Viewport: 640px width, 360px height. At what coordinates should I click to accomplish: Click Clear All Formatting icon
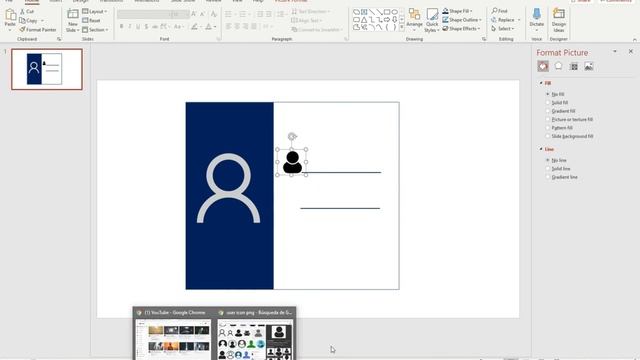[x=213, y=14]
